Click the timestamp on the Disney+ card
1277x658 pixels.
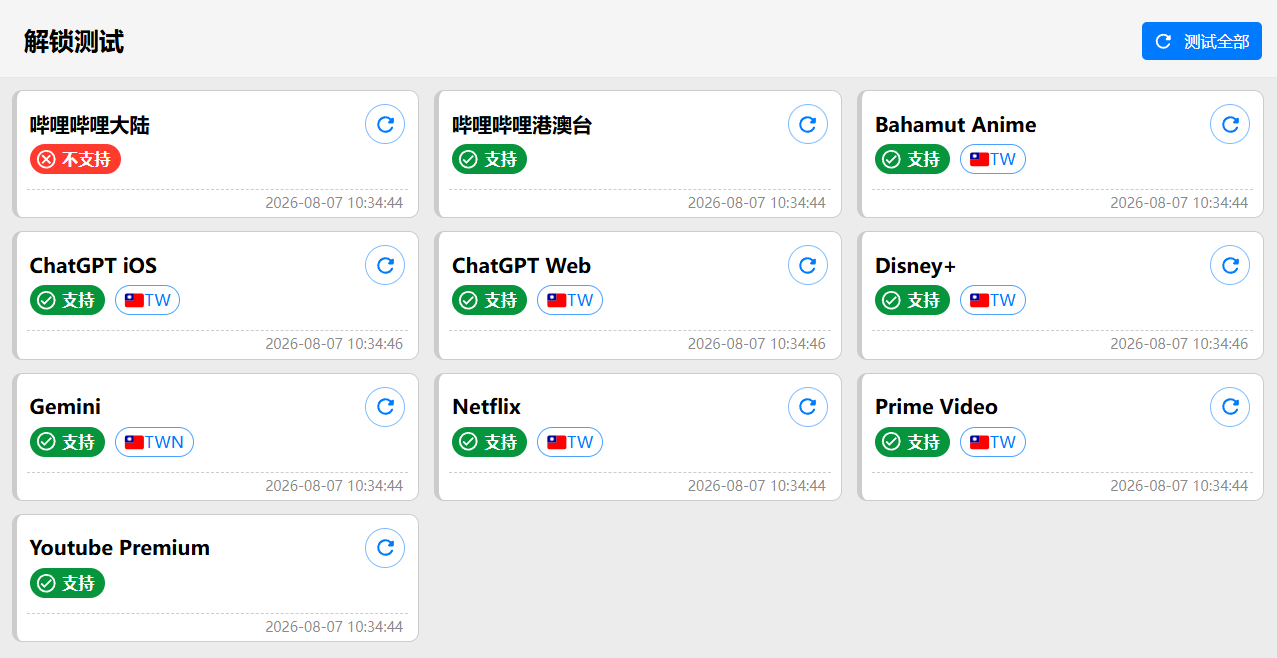click(x=1179, y=344)
